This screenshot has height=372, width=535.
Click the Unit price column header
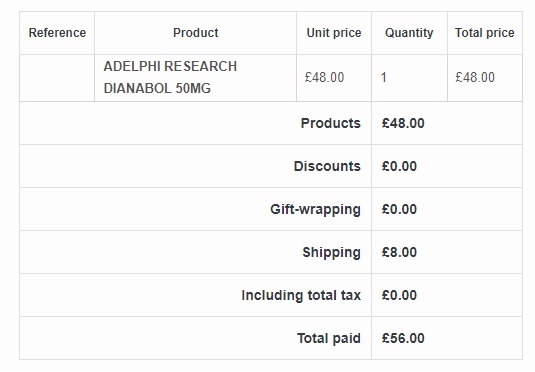(x=334, y=33)
